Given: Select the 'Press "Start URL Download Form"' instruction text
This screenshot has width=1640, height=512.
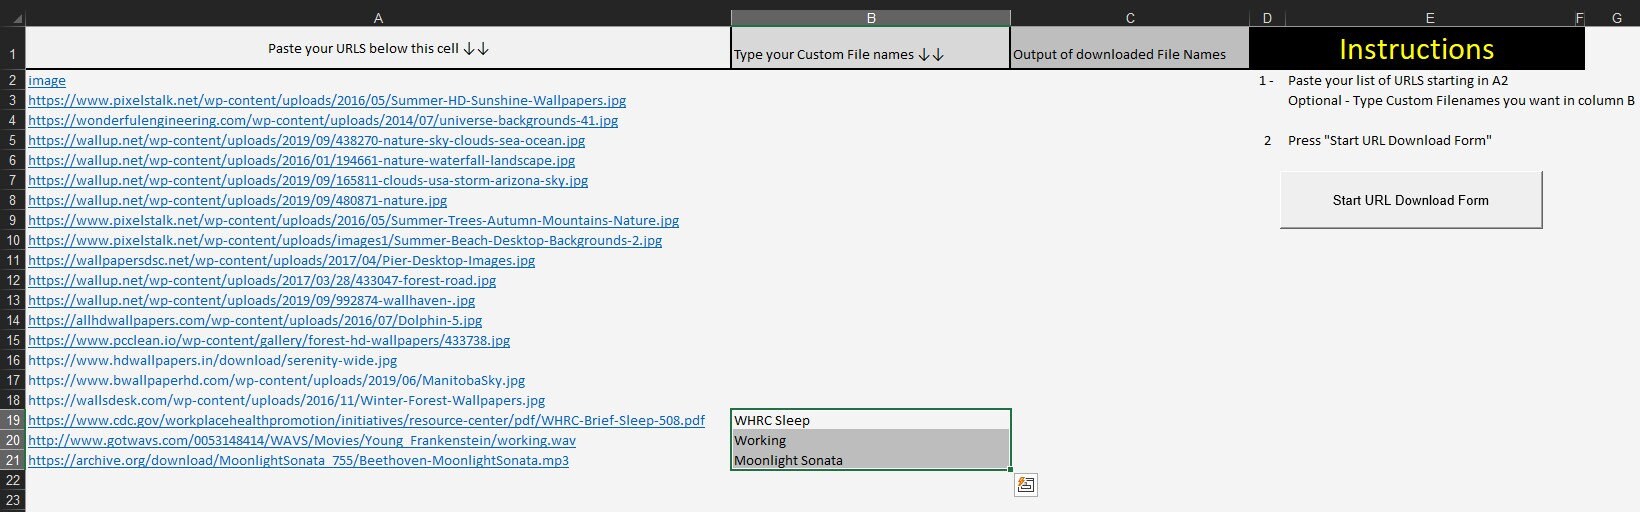Looking at the screenshot, I should coord(1389,140).
